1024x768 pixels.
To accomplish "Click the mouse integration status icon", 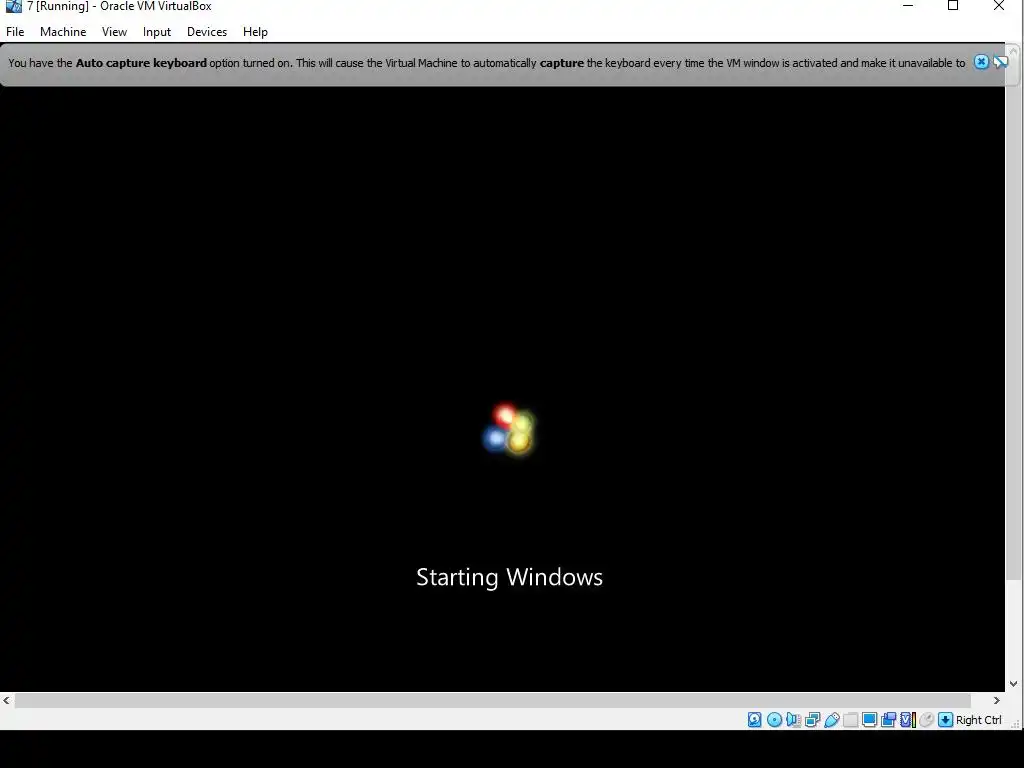I will pyautogui.click(x=927, y=720).
